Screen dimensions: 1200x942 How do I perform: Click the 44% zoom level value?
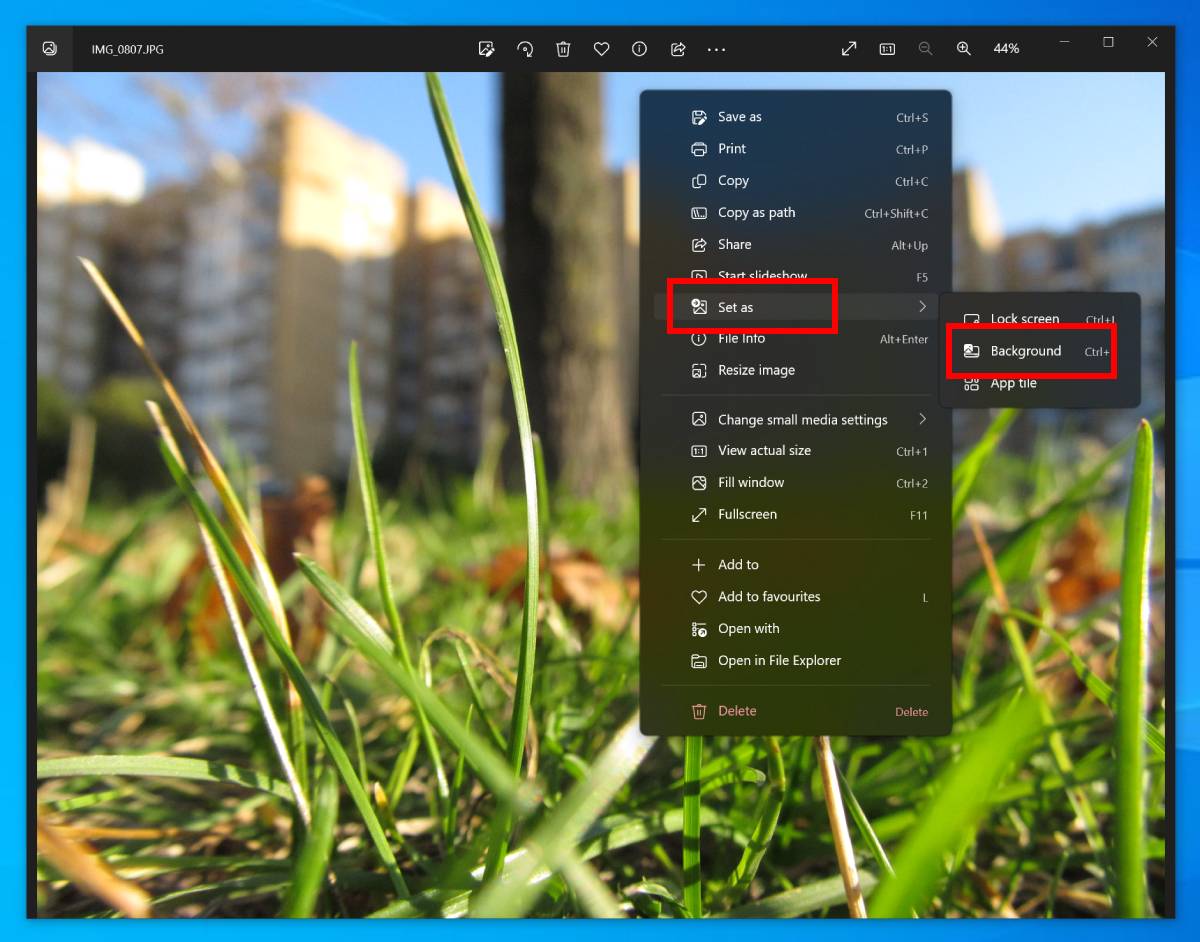(x=1006, y=48)
